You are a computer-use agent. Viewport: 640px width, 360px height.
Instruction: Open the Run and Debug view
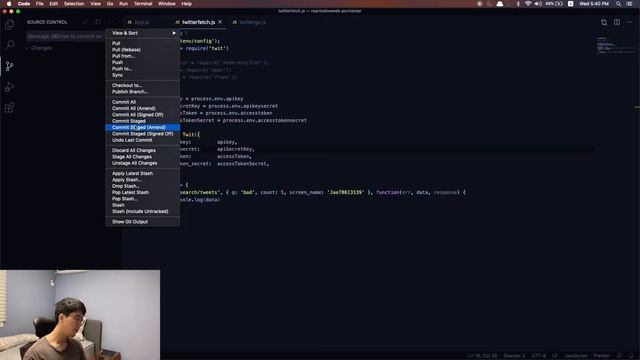point(9,87)
